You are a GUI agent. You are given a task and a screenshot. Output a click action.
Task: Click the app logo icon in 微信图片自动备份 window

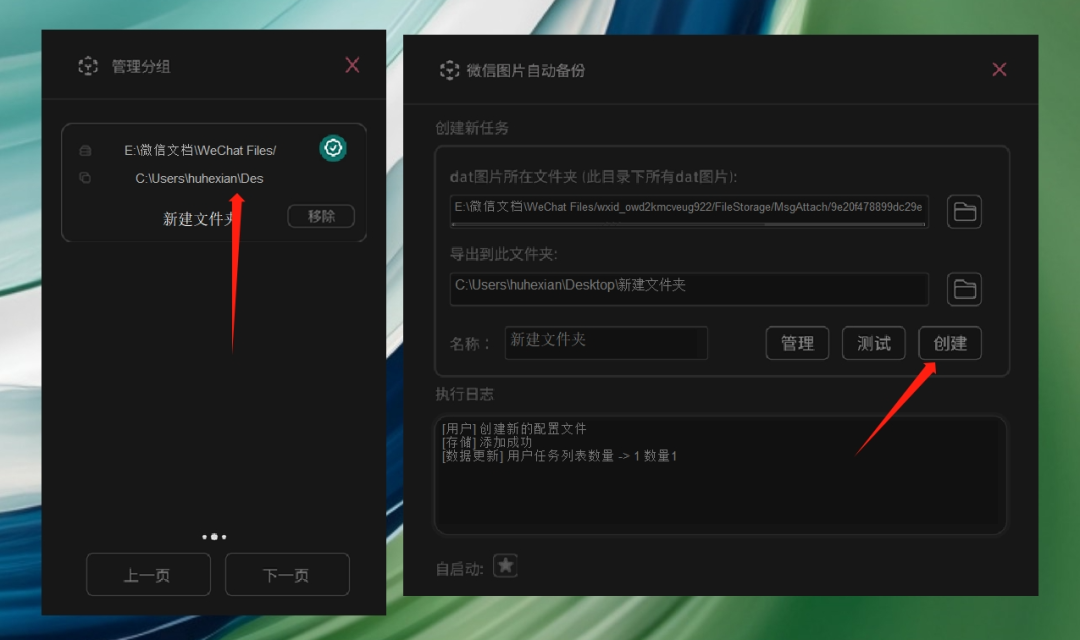click(x=449, y=70)
